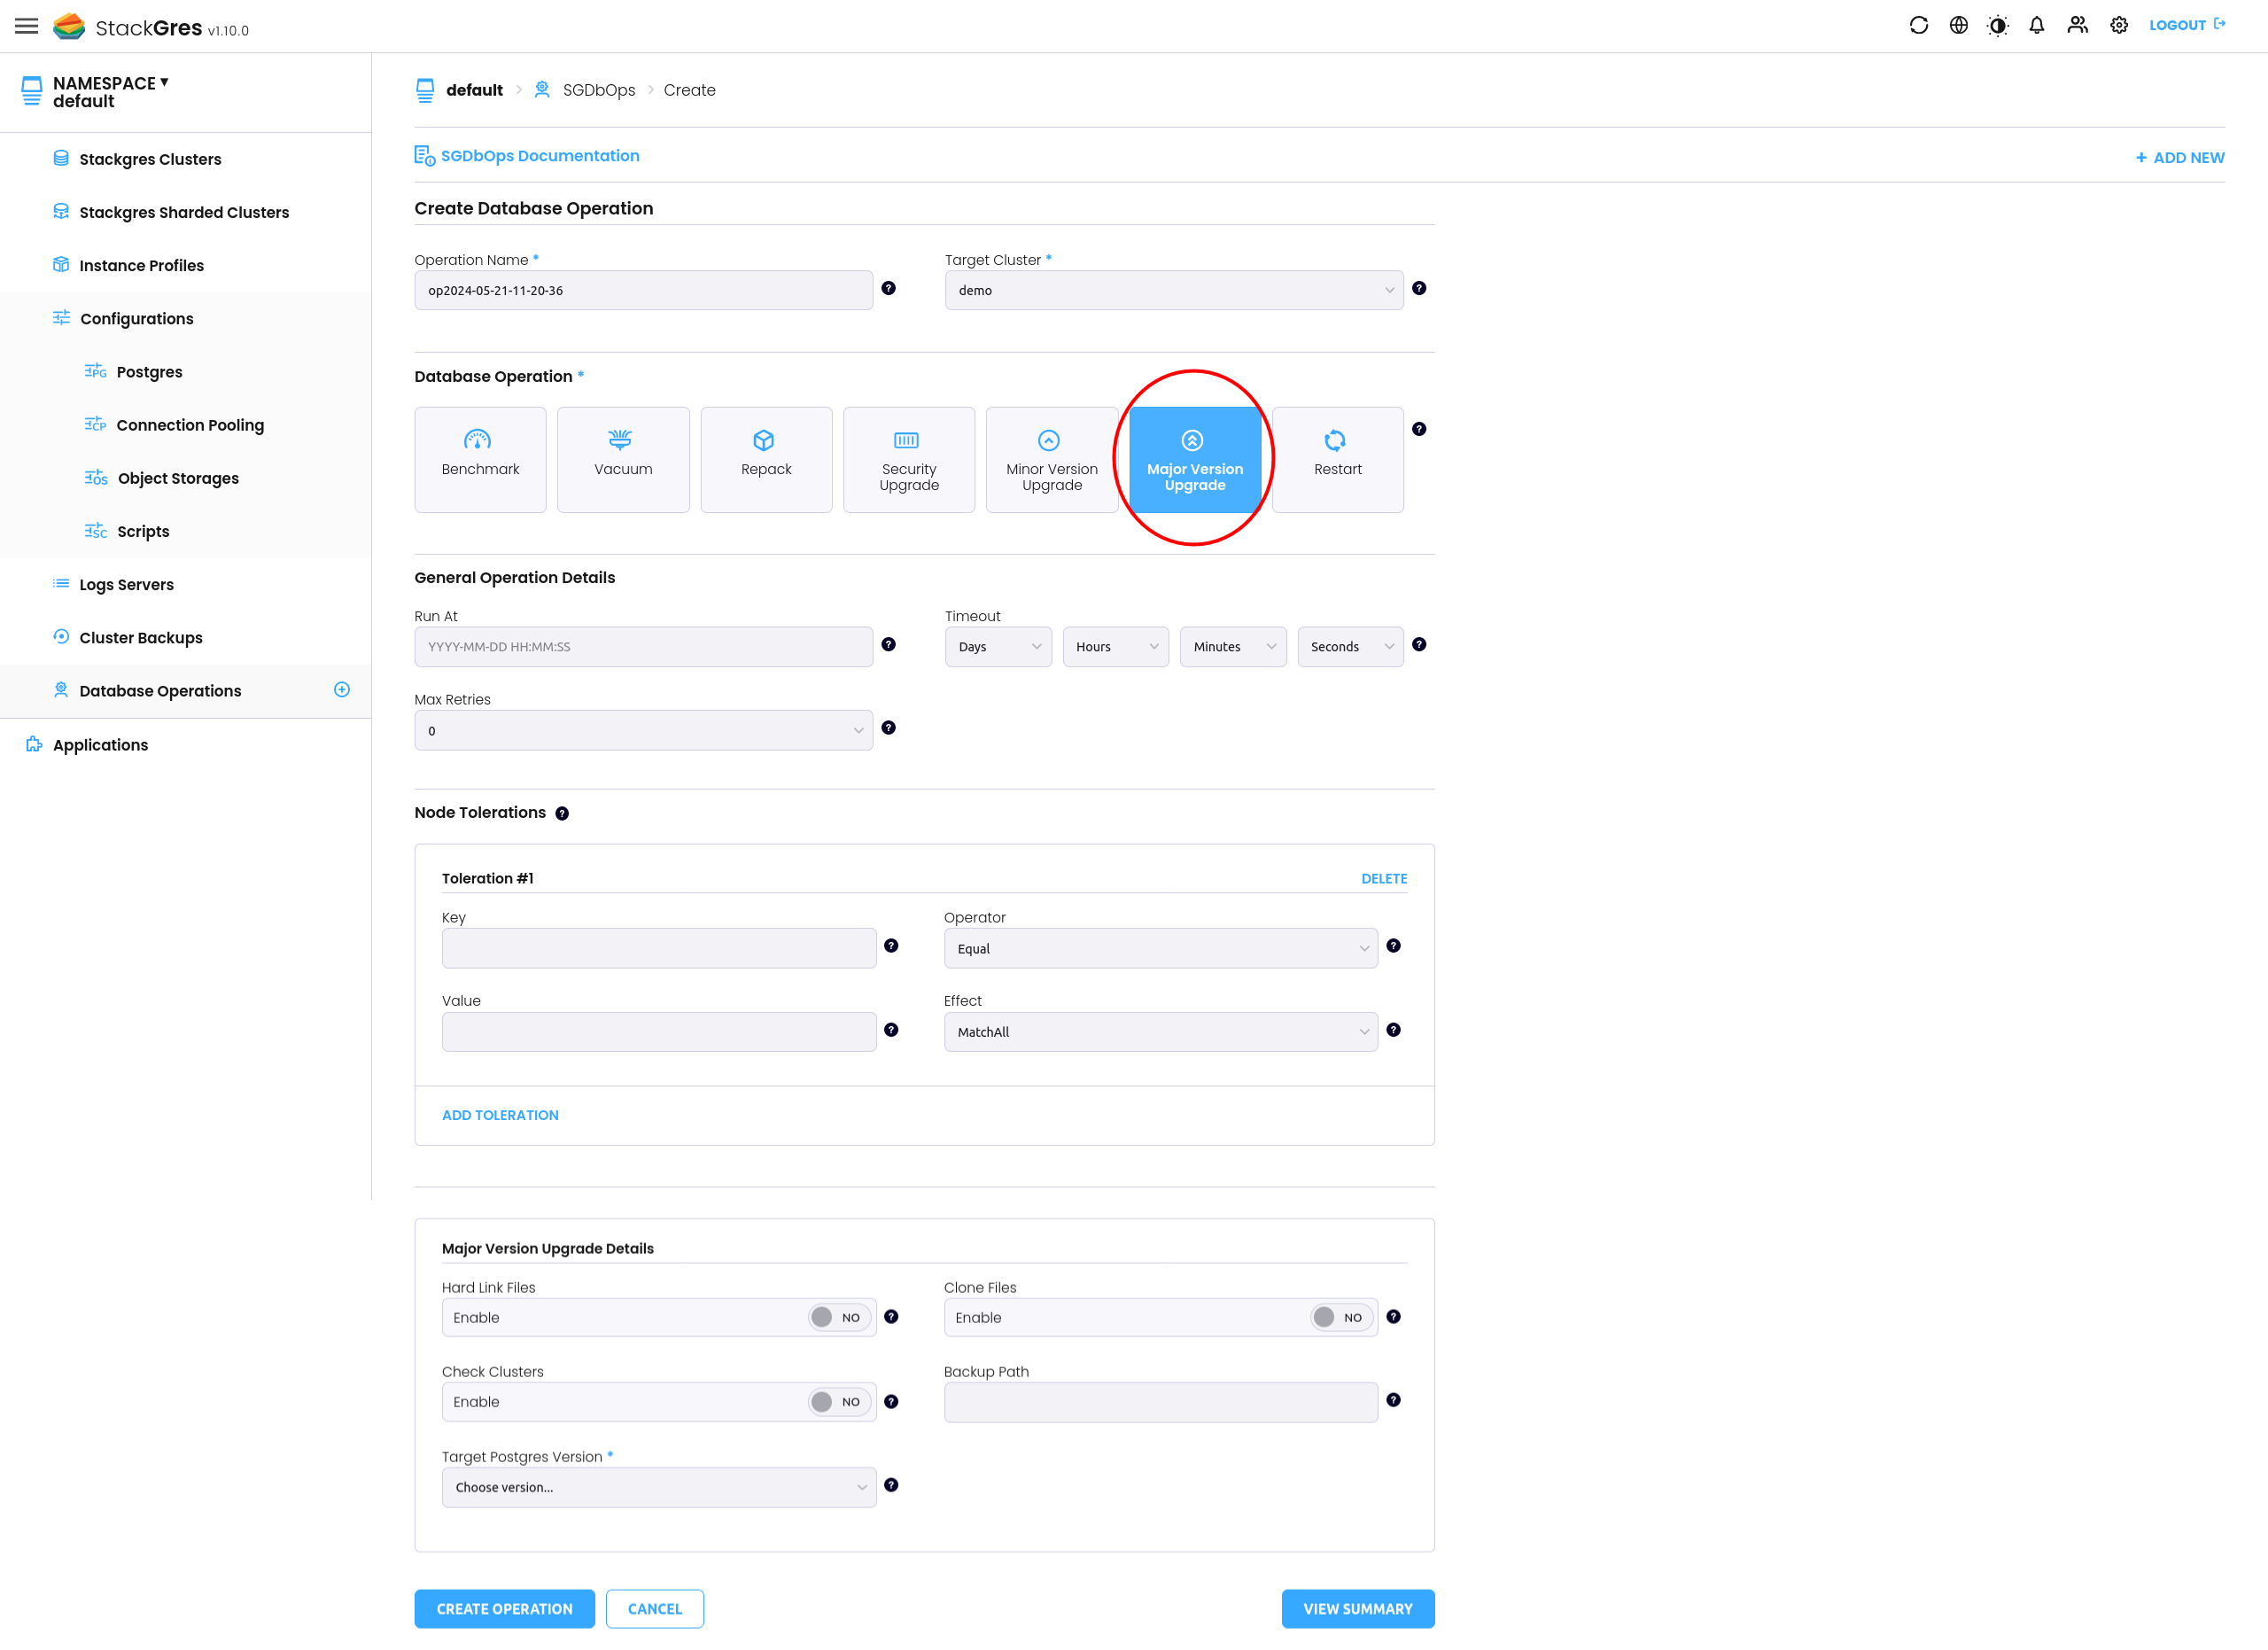Image resolution: width=2268 pixels, height=1650 pixels.
Task: Choose the Benchmark operation tile
Action: point(480,459)
